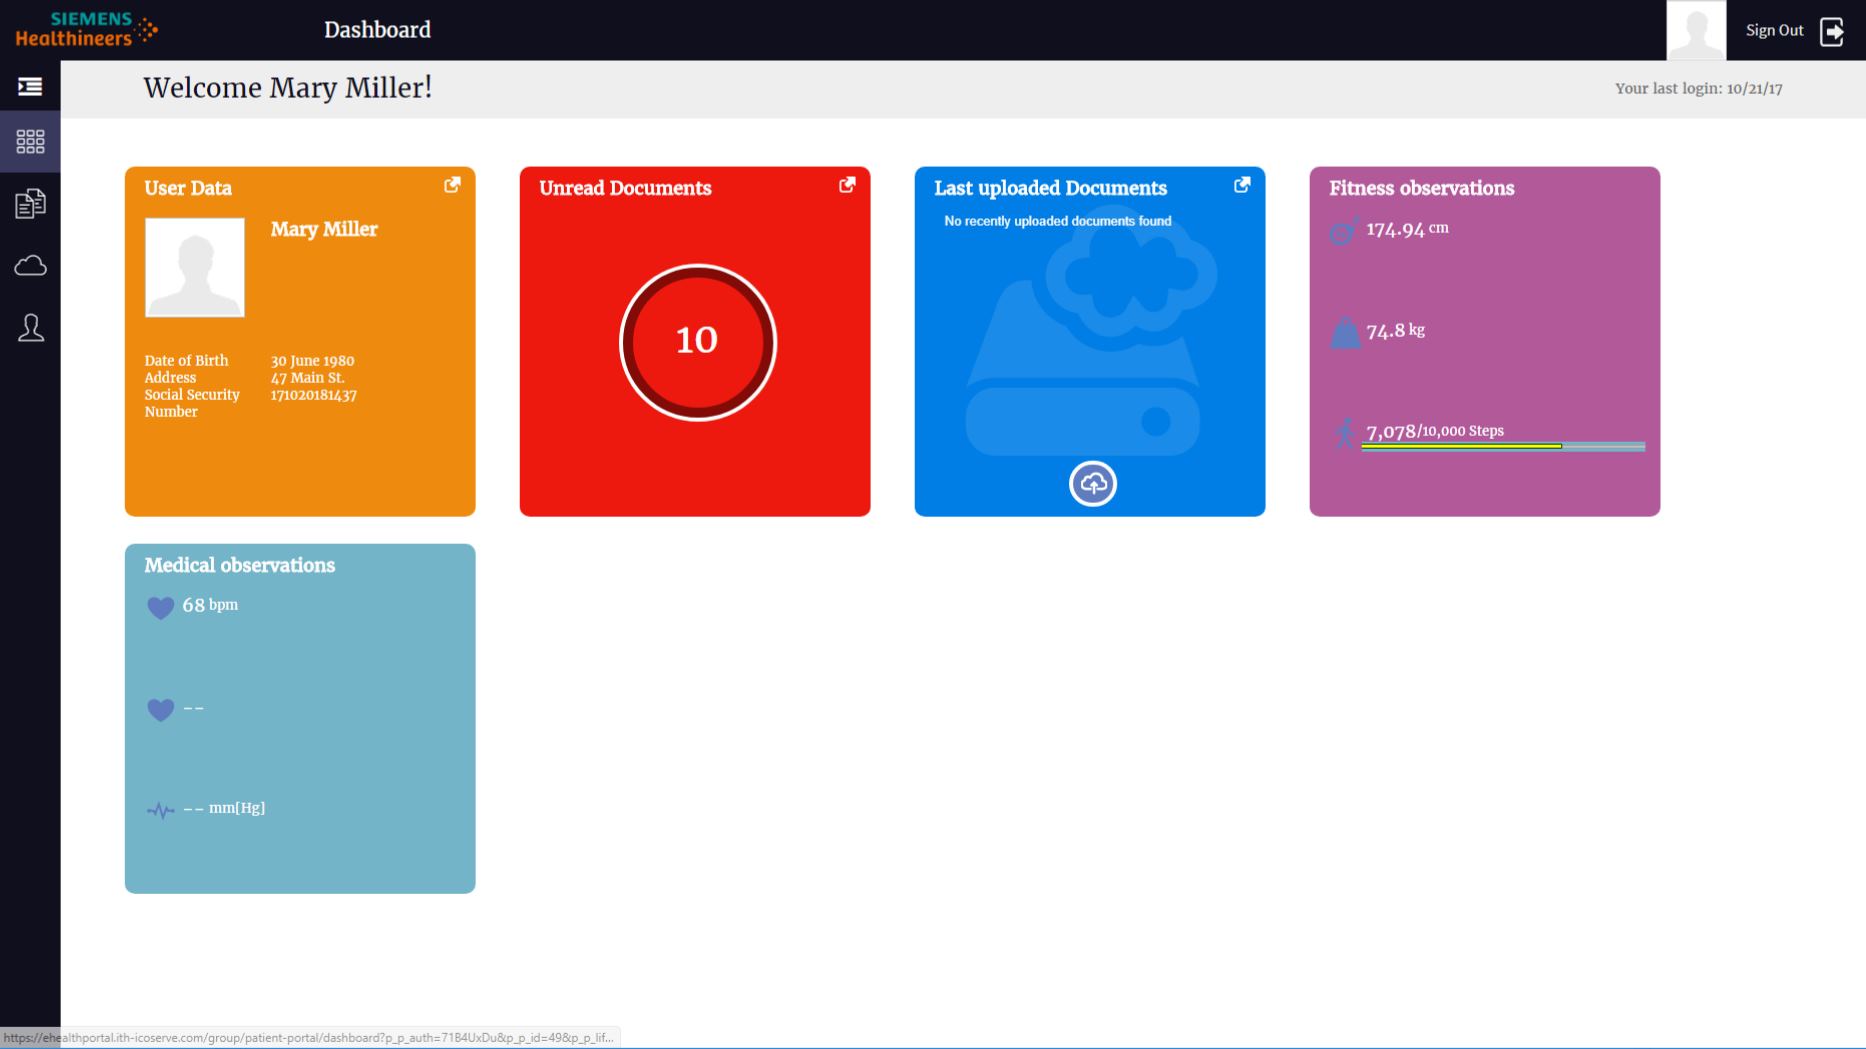Open the dashboard grid icon in sidebar
This screenshot has width=1866, height=1049.
pyautogui.click(x=30, y=141)
